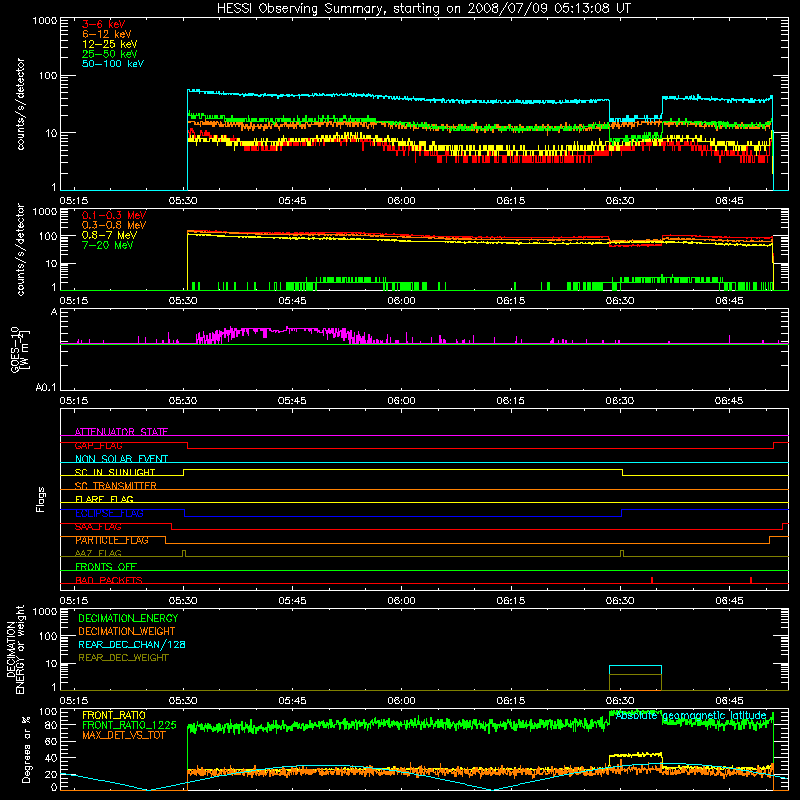Viewport: 800px width, 800px height.
Task: Click 06:00 tick under the keV panel
Action: [402, 201]
